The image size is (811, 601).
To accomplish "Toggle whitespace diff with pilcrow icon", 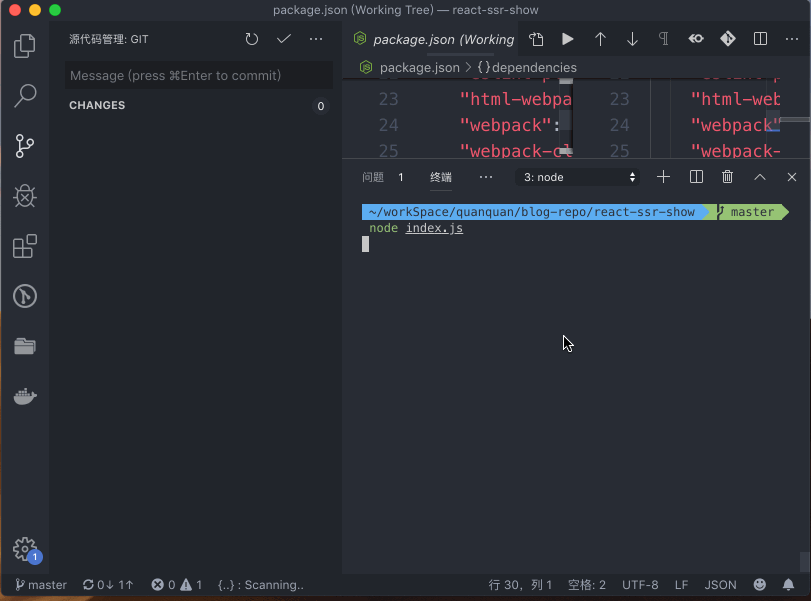I will 664,39.
